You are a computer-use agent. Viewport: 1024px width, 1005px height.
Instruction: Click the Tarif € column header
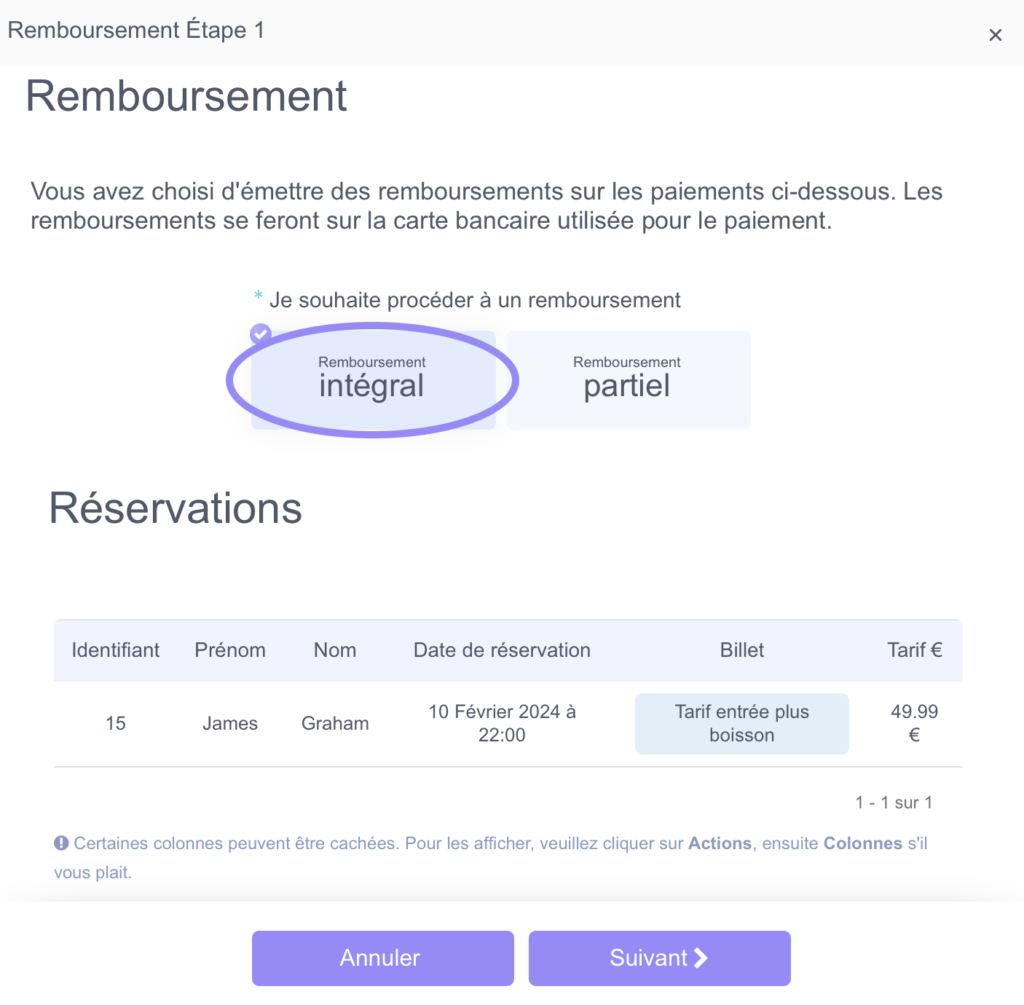(x=914, y=650)
